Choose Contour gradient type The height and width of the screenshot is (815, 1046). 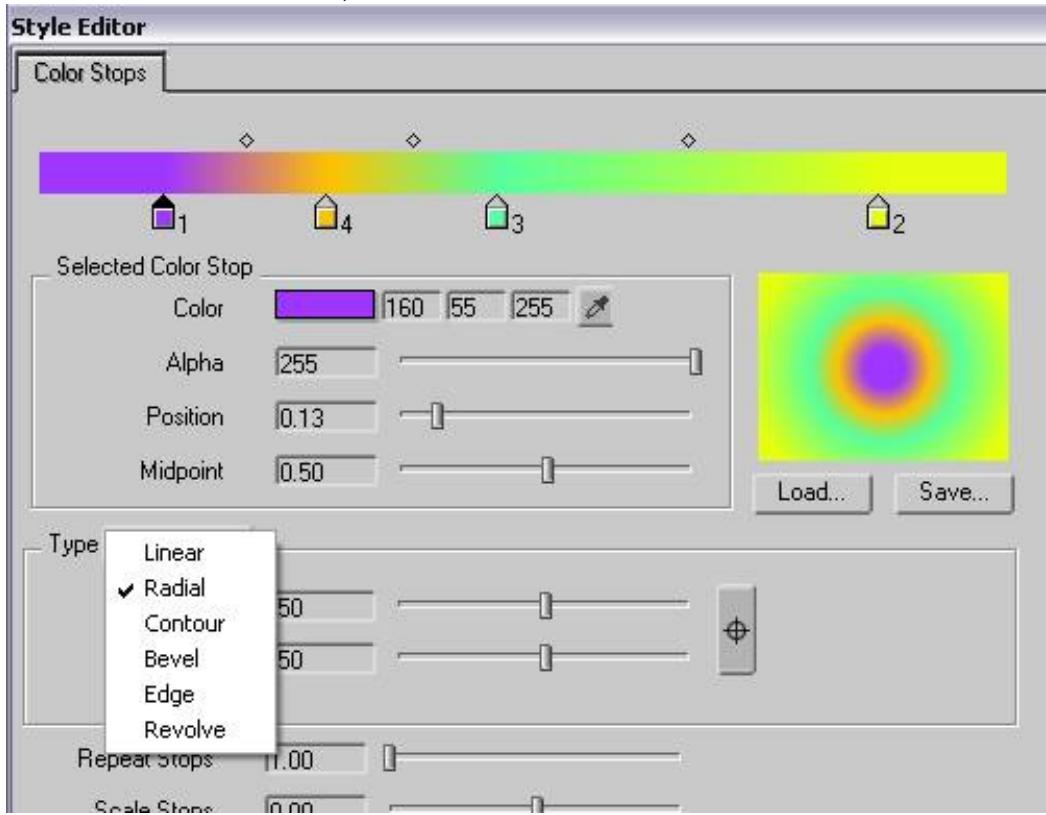[x=184, y=623]
